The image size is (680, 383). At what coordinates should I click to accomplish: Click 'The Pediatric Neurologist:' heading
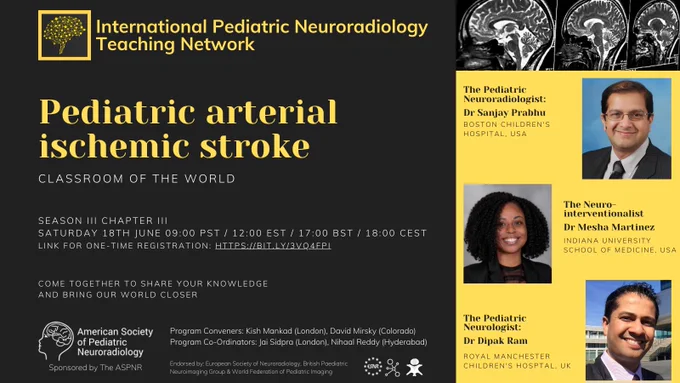coord(494,323)
